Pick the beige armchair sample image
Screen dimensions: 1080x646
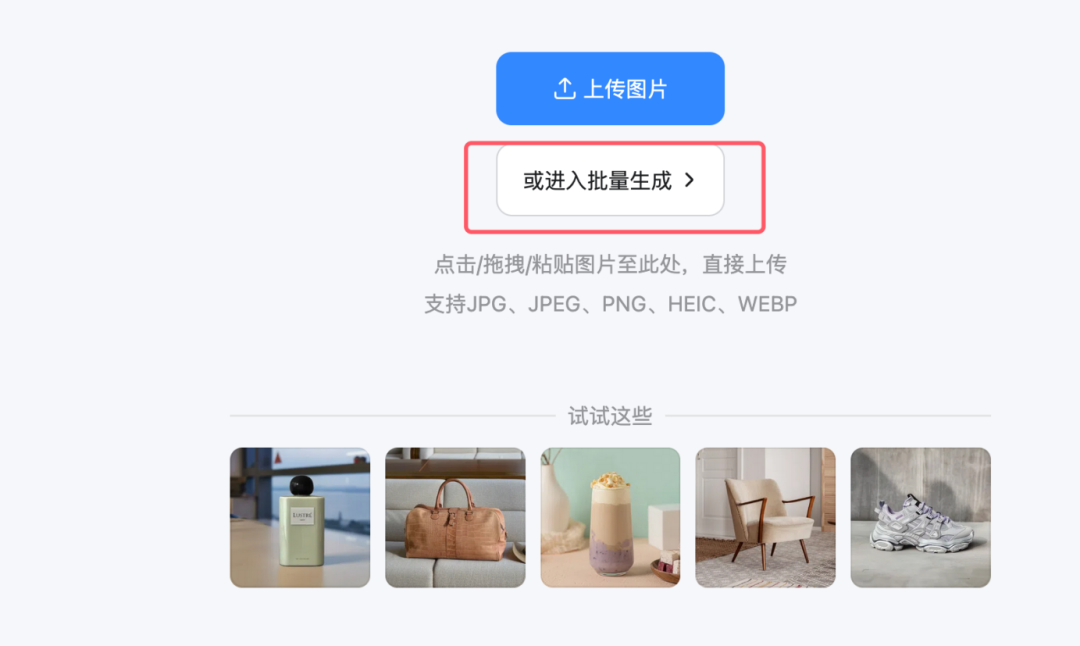[x=765, y=517]
